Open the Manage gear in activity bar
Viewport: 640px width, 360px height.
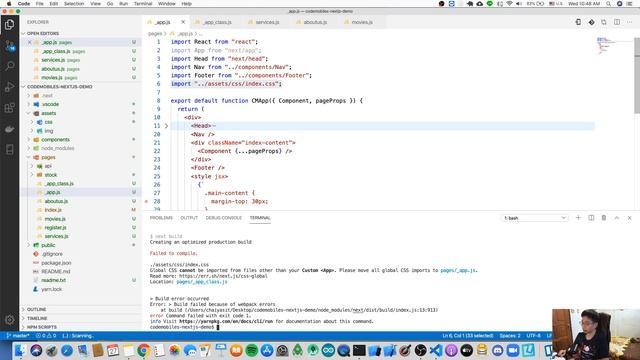pyautogui.click(x=9, y=320)
